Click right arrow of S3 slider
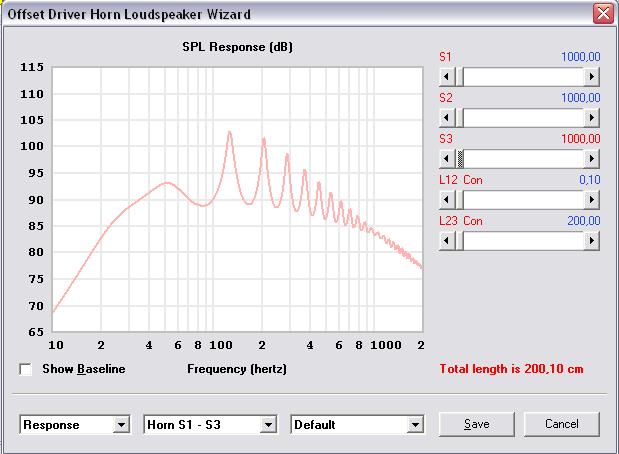Viewport: 619px width, 454px height. tap(591, 159)
